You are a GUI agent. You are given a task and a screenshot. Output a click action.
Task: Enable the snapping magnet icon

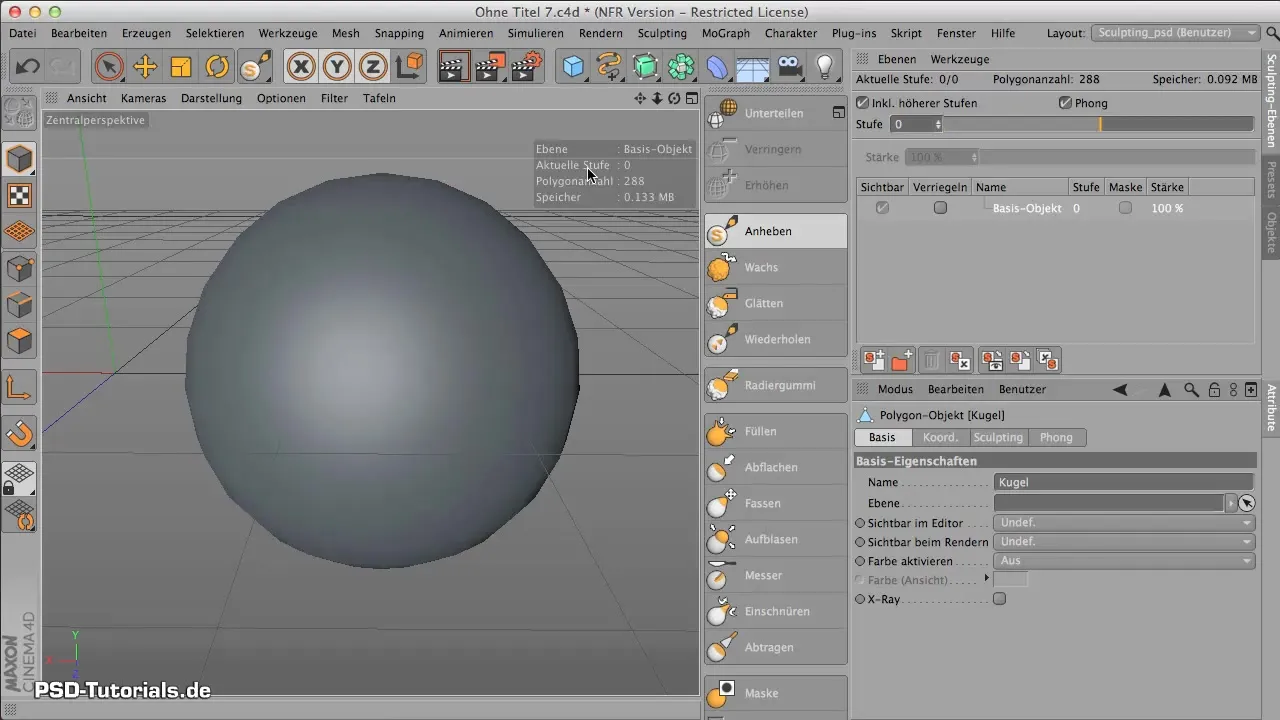tap(20, 433)
